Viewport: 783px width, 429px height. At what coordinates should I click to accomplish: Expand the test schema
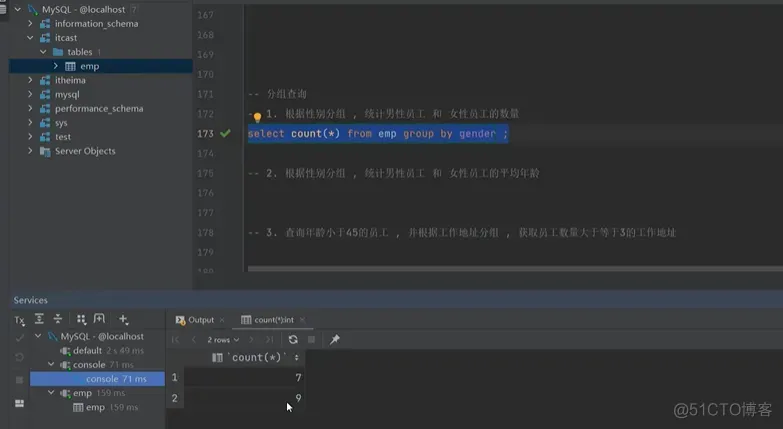pyautogui.click(x=30, y=136)
